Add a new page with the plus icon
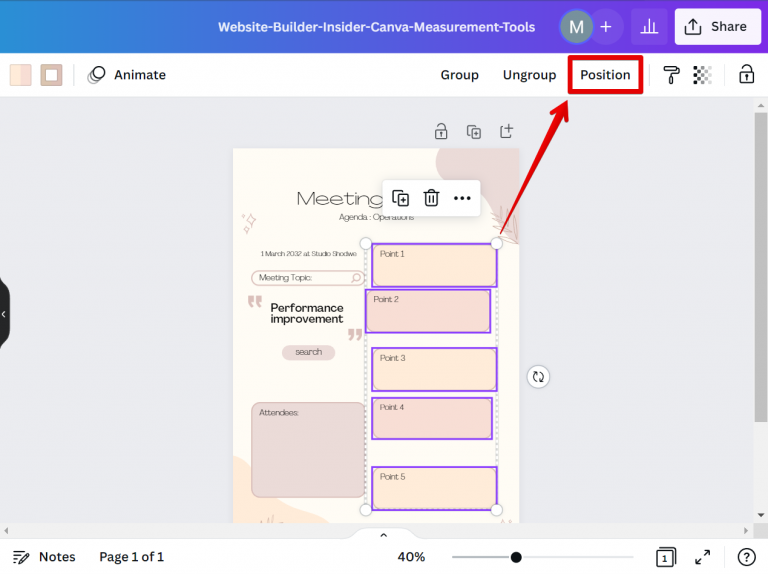Screen dimensions: 768x574 coord(506,131)
